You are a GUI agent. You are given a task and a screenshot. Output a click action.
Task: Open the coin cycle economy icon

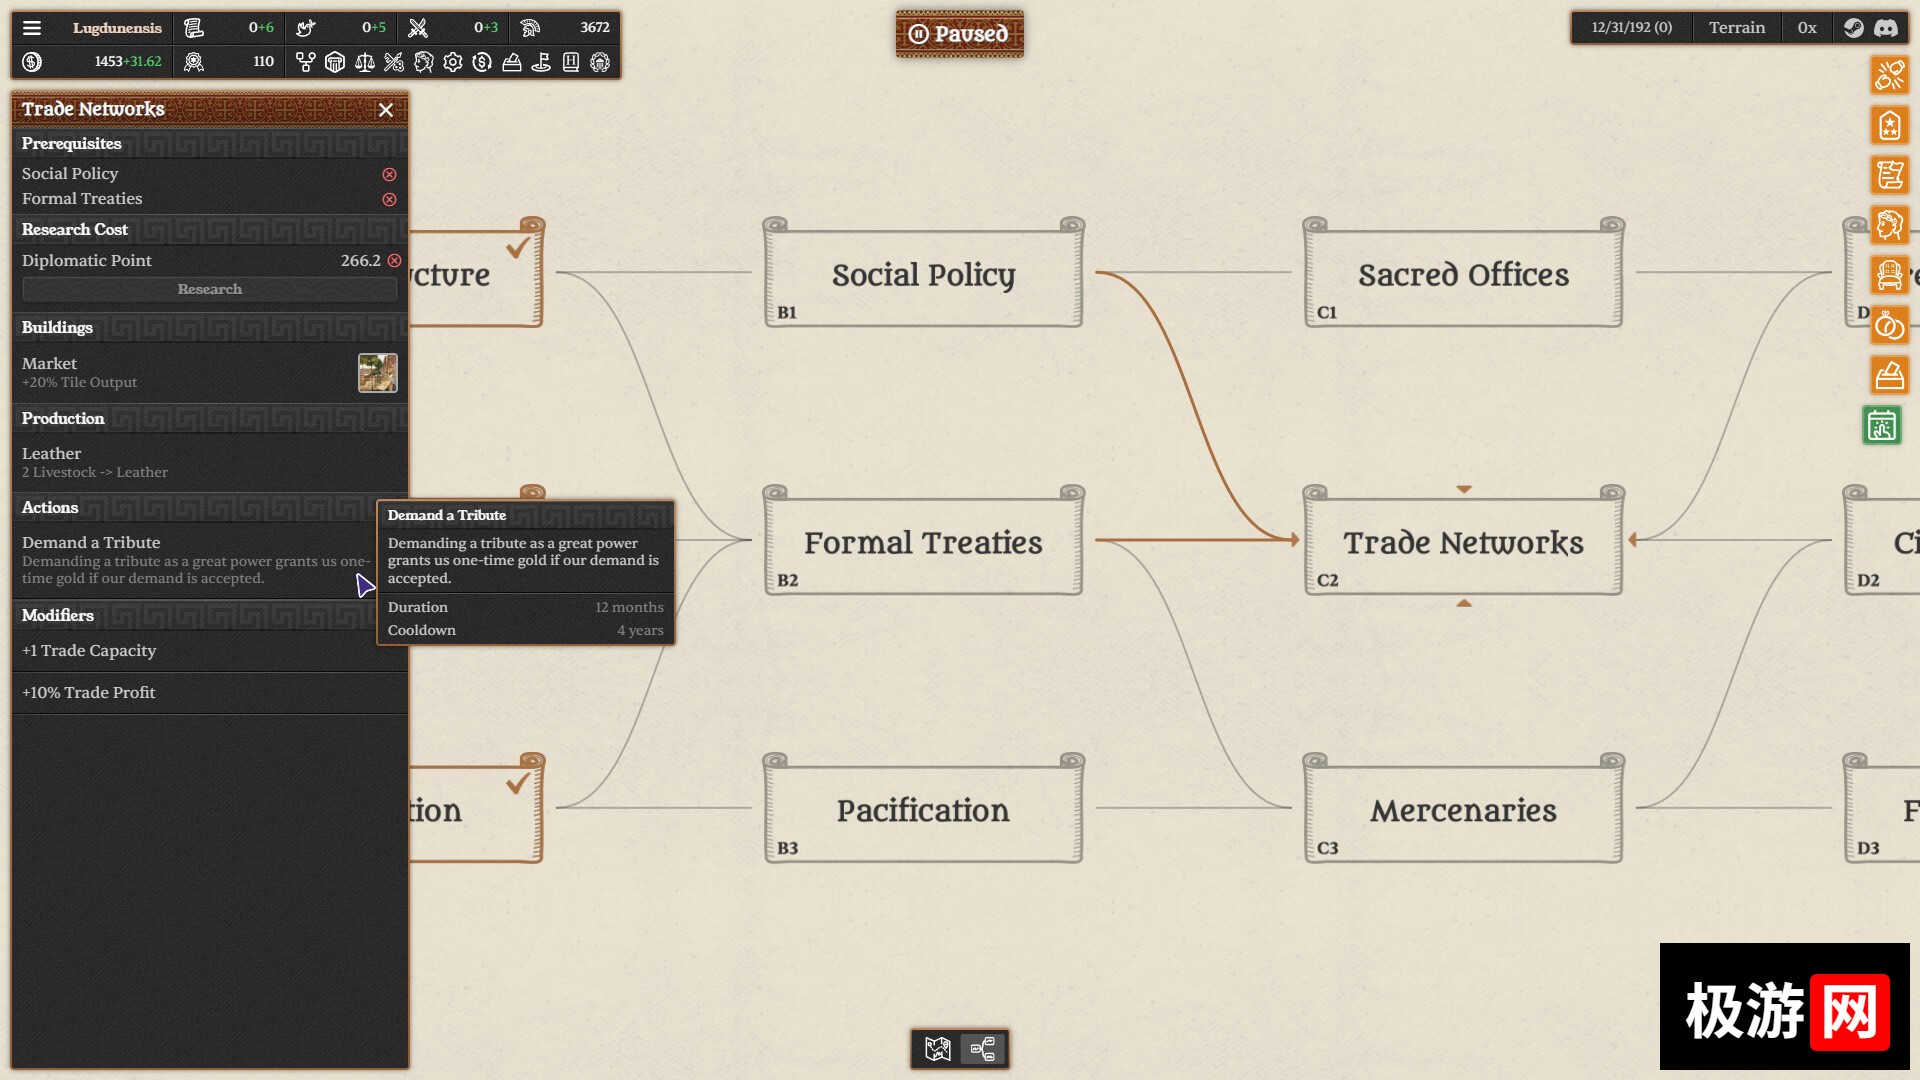[x=482, y=62]
